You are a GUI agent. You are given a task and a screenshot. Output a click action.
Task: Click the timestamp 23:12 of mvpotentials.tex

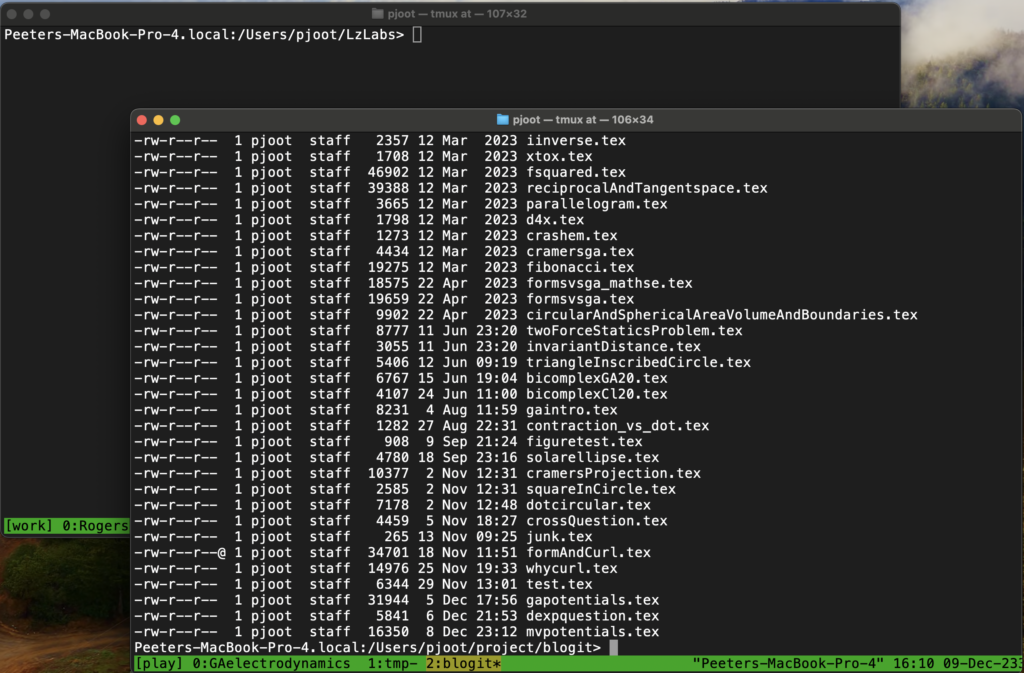pyautogui.click(x=496, y=632)
